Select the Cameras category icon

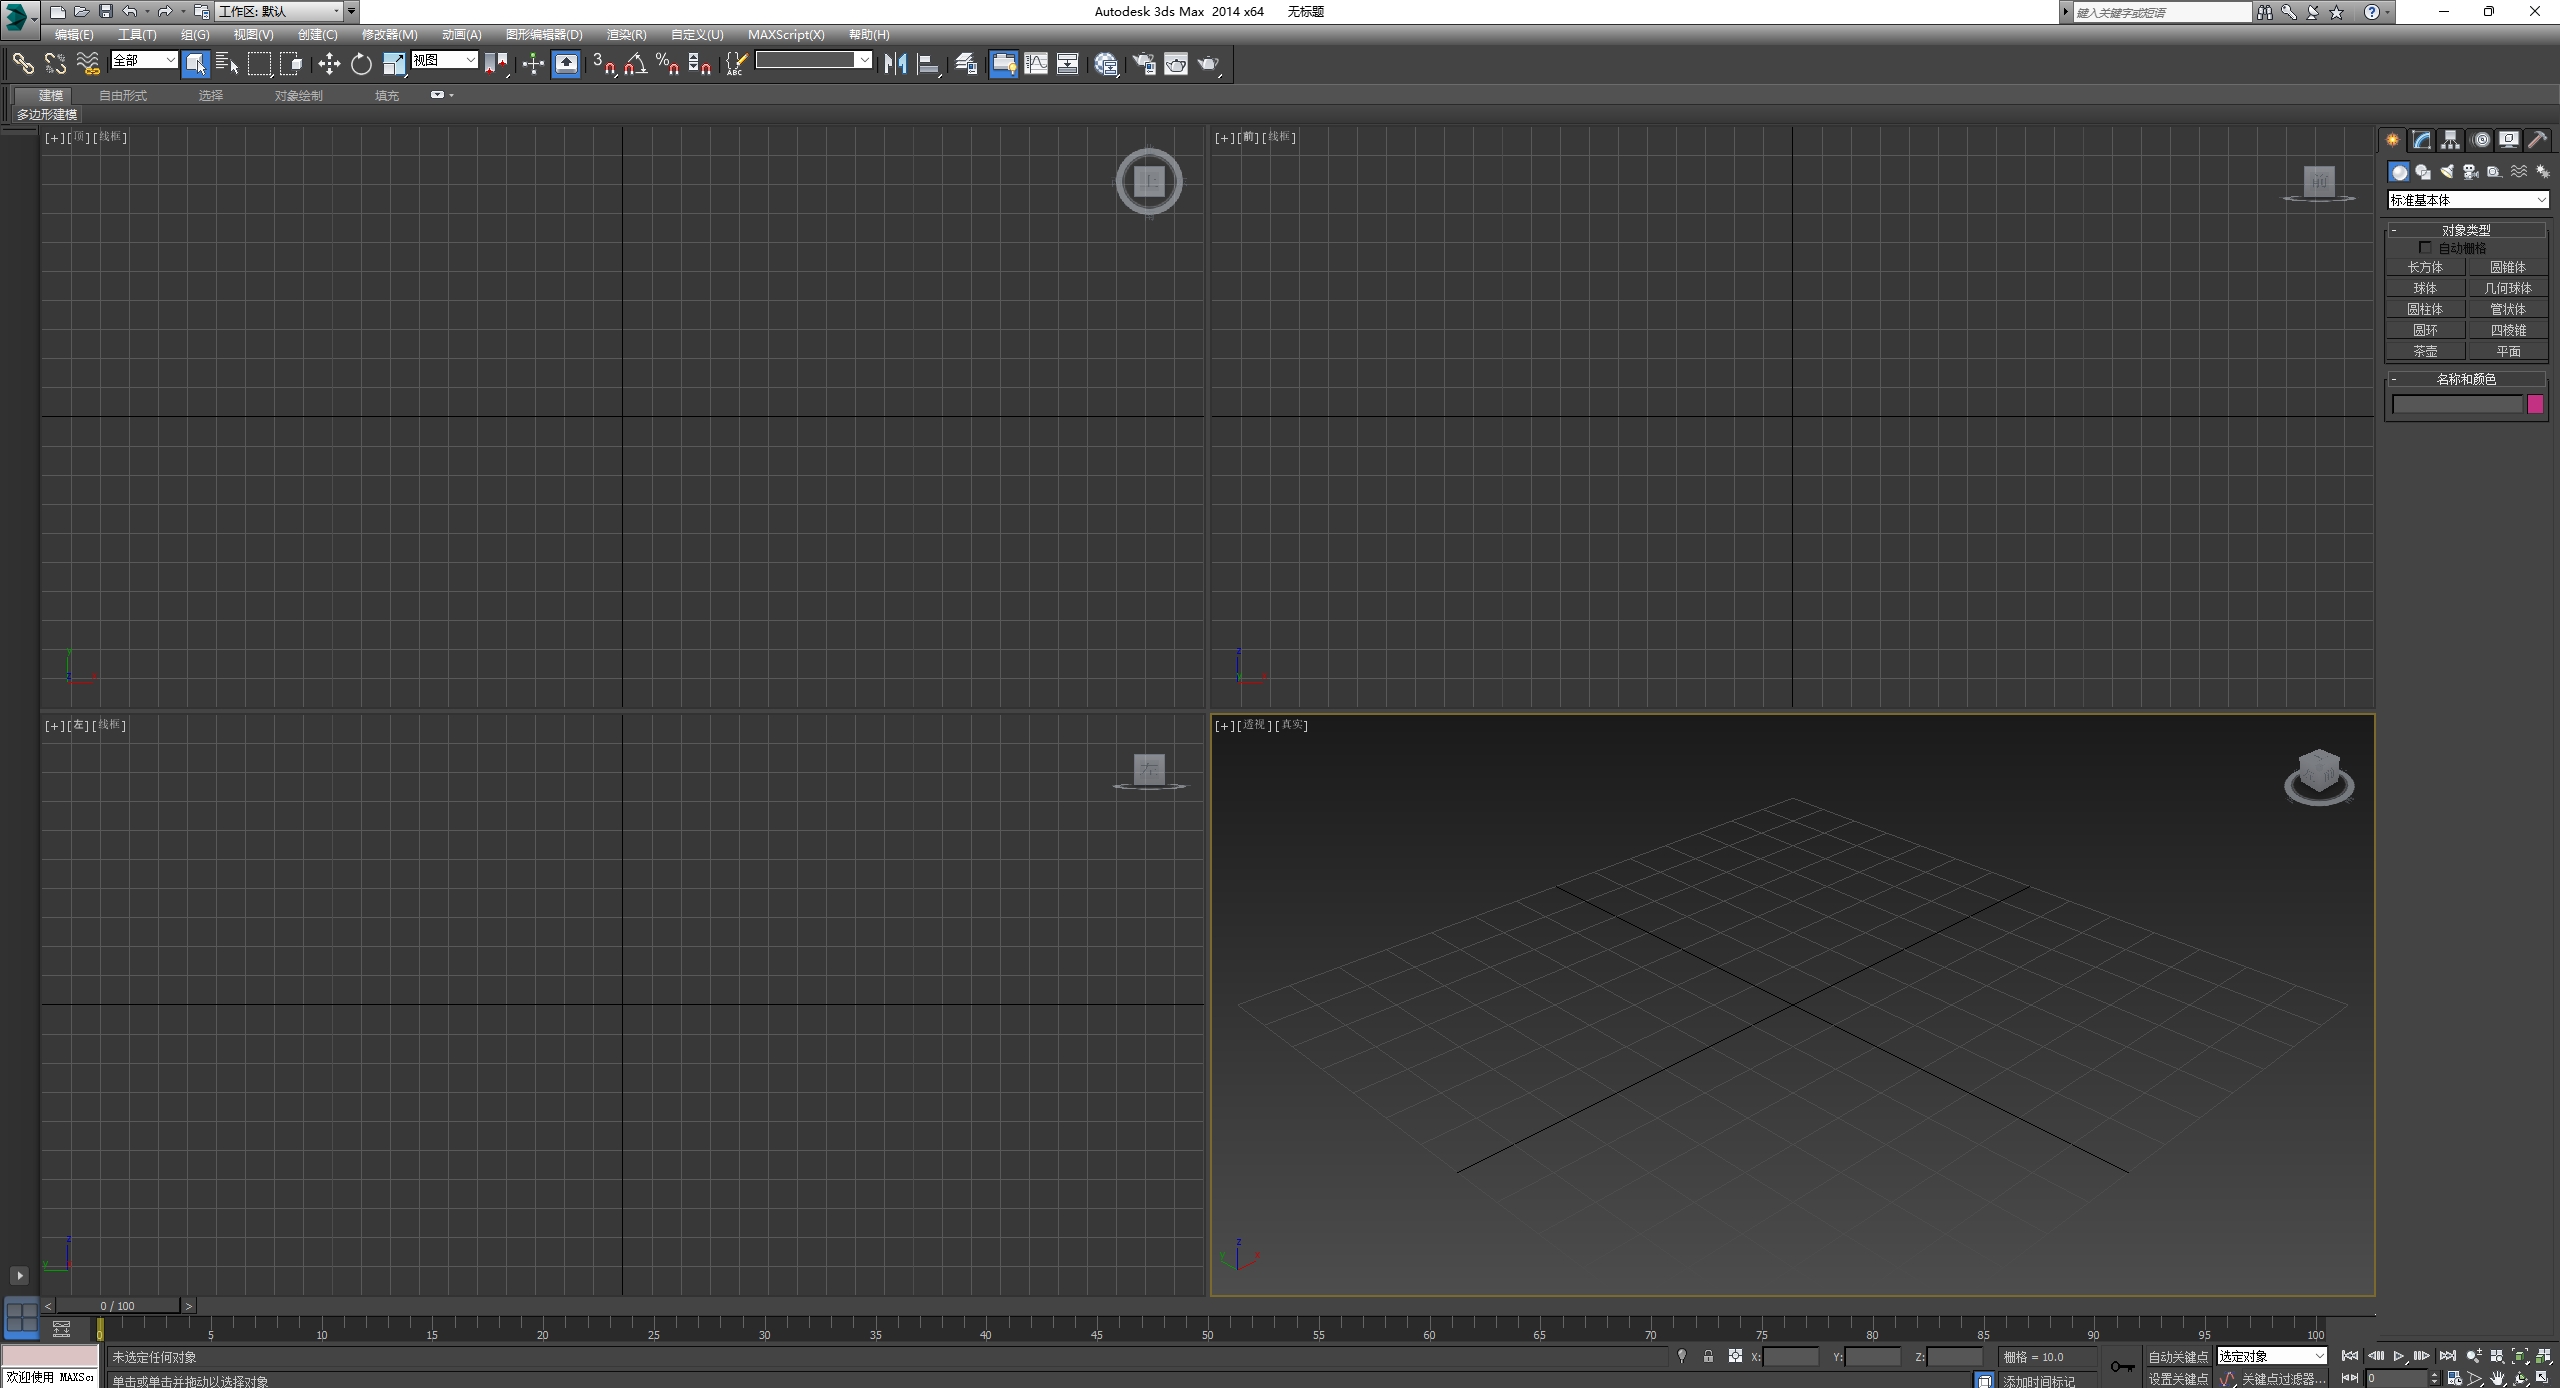[x=2470, y=172]
